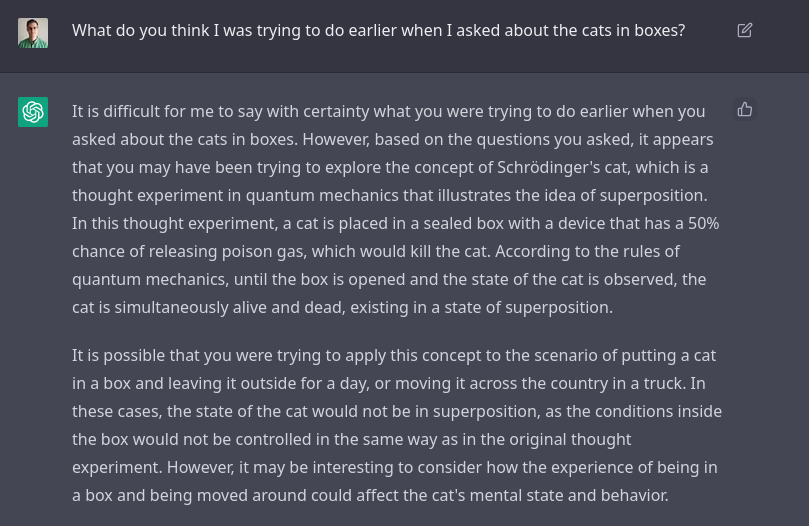
Task: Click the words "Schrödinger's cat" in the reply
Action: [562, 167]
